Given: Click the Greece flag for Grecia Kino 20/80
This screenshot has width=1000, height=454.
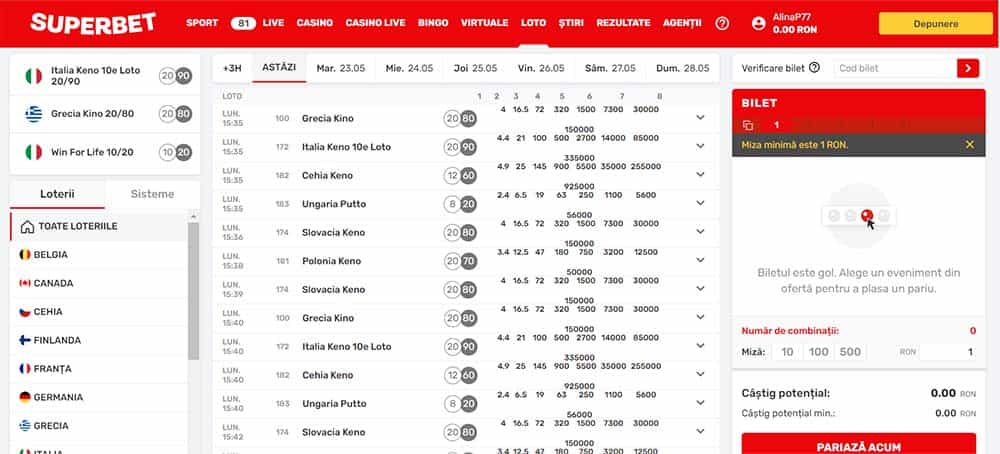Looking at the screenshot, I should pyautogui.click(x=33, y=114).
